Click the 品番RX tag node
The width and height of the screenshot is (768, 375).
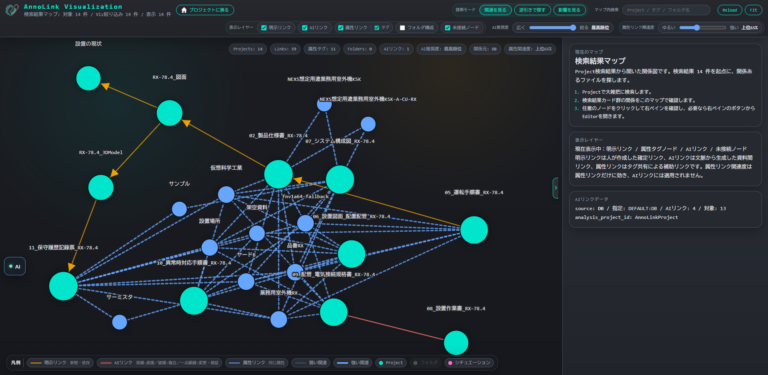(295, 272)
